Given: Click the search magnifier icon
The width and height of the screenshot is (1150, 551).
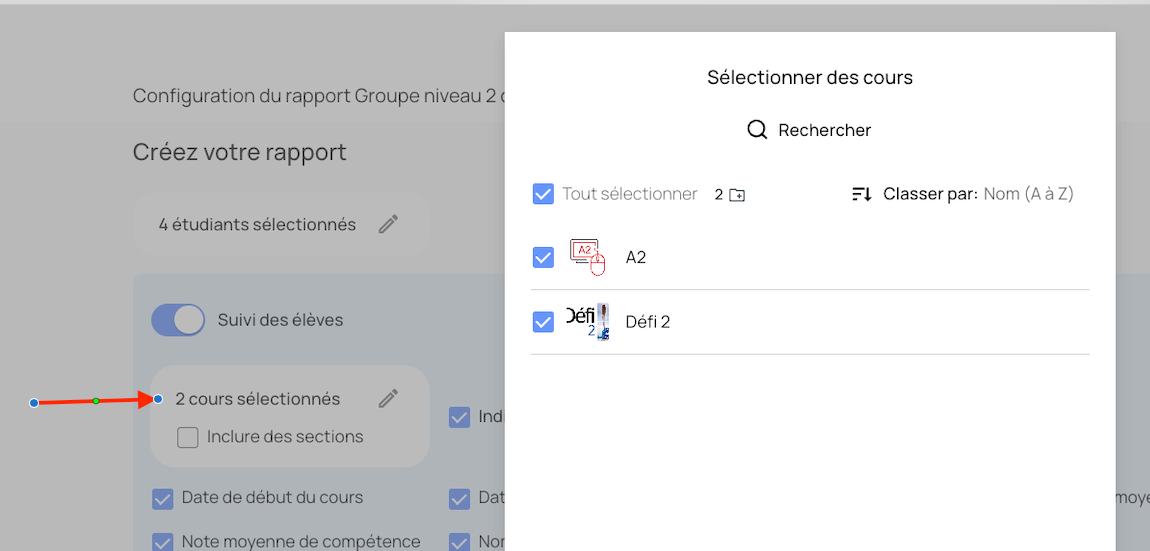Looking at the screenshot, I should coord(757,130).
